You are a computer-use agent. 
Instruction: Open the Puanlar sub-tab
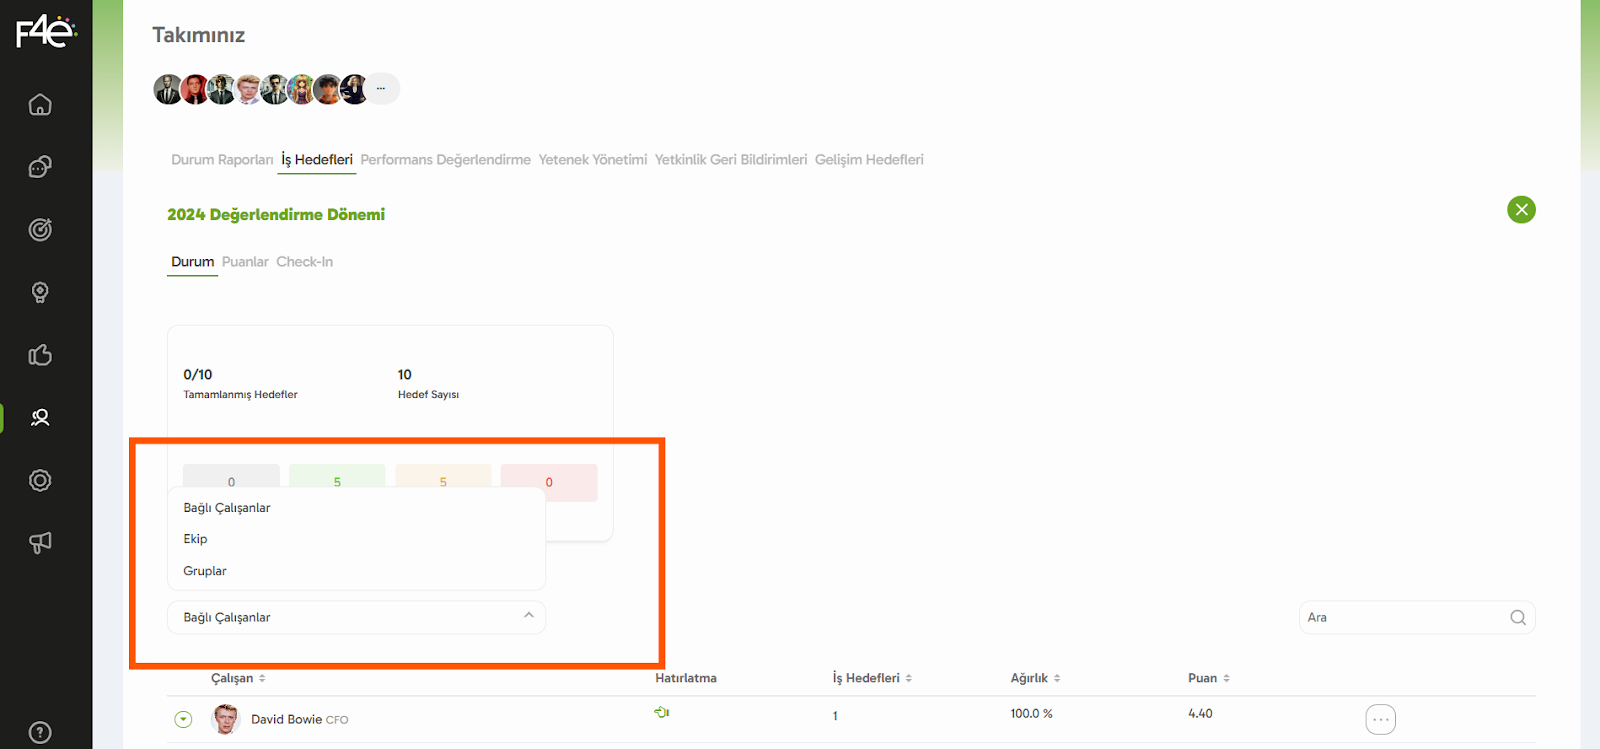point(245,262)
